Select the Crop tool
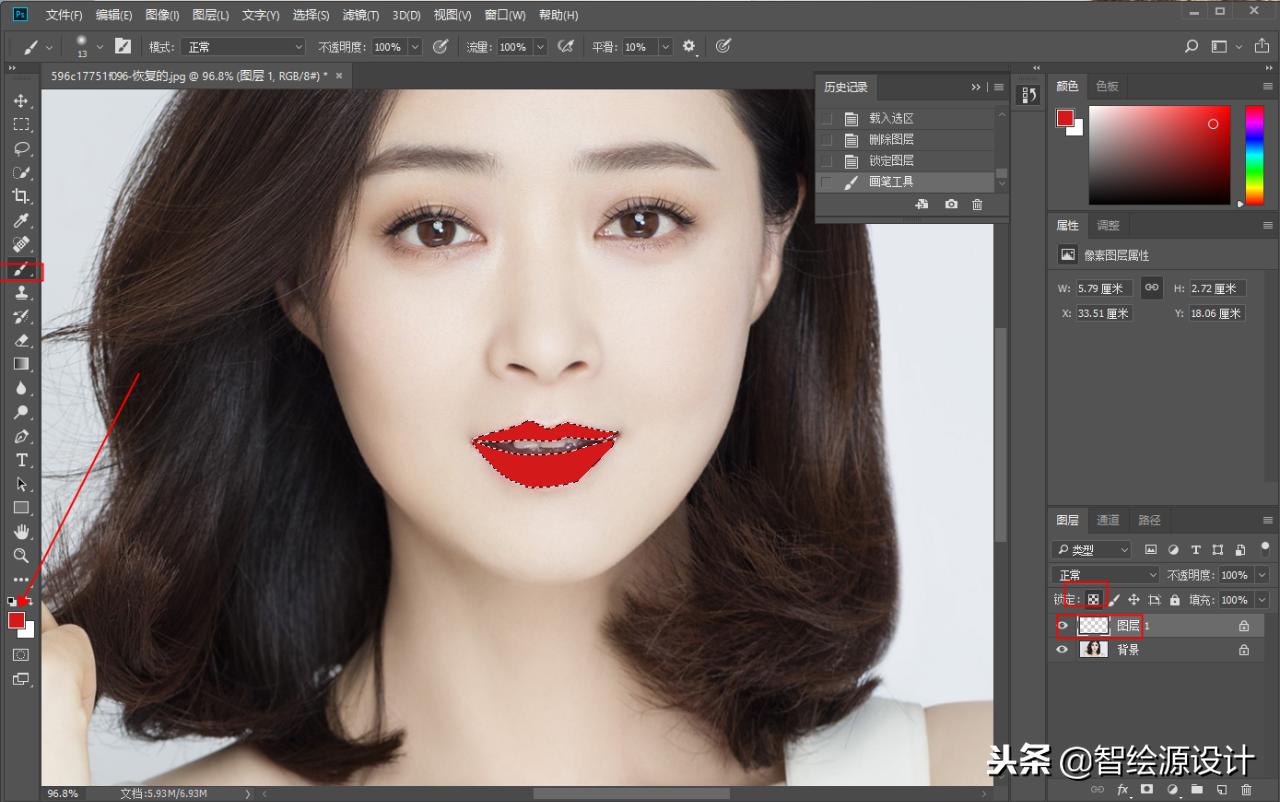 point(22,196)
